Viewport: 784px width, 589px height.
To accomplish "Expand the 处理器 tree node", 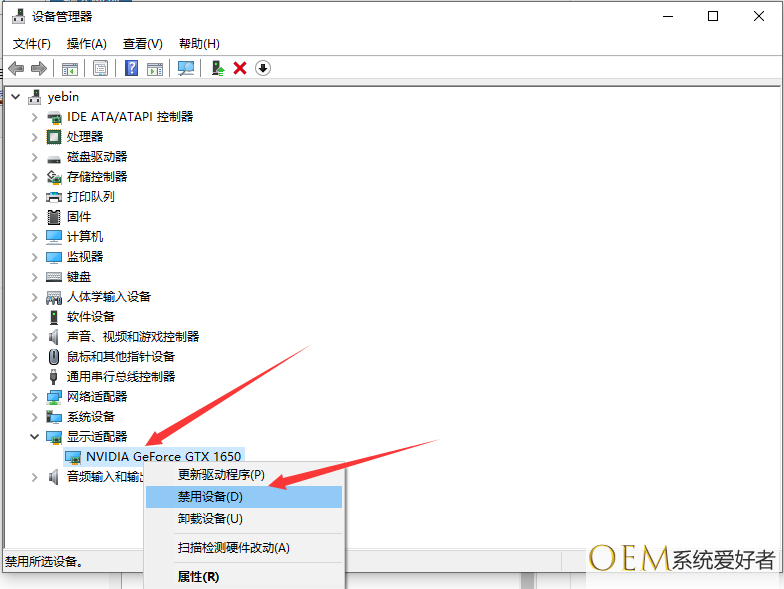I will pyautogui.click(x=35, y=137).
